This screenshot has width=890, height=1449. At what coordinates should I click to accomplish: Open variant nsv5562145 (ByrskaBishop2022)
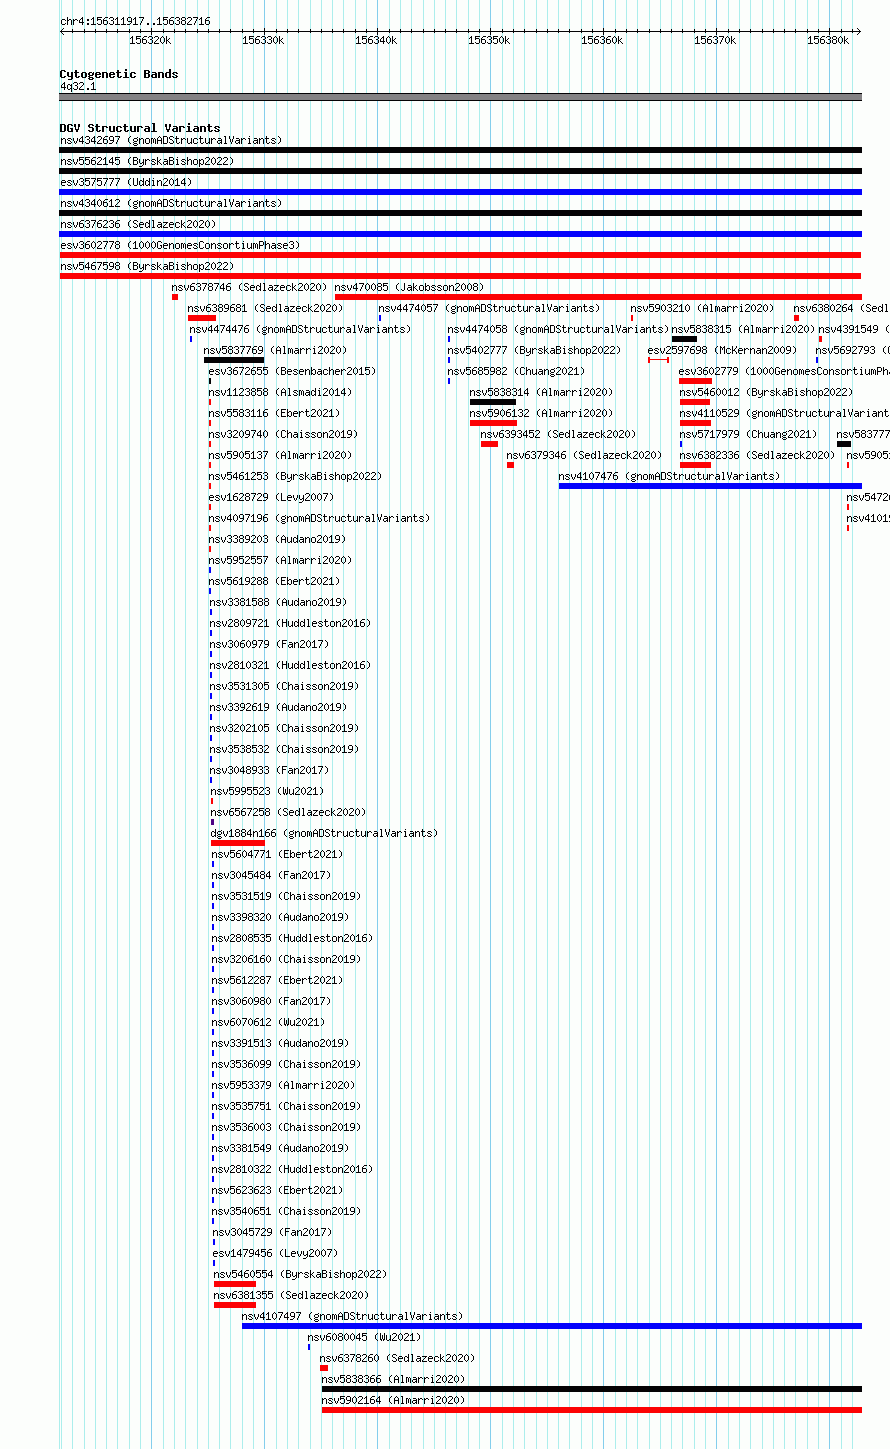(x=147, y=161)
